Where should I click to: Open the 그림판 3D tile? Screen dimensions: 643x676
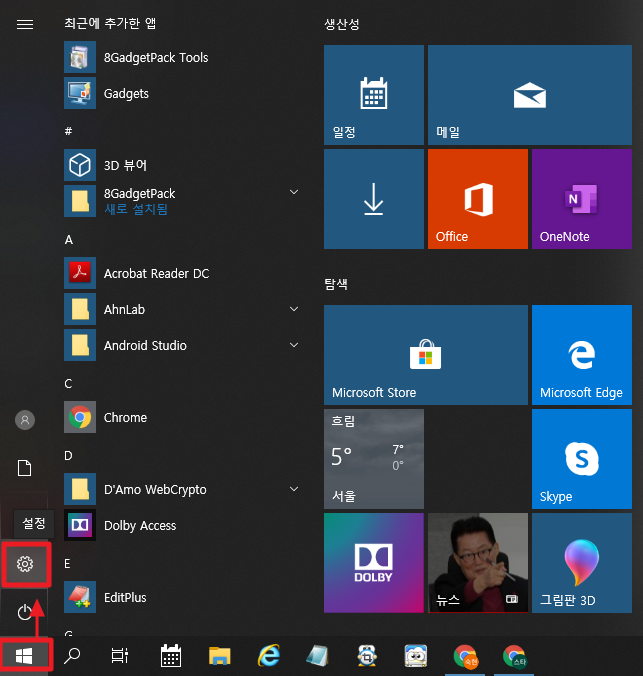[x=582, y=563]
